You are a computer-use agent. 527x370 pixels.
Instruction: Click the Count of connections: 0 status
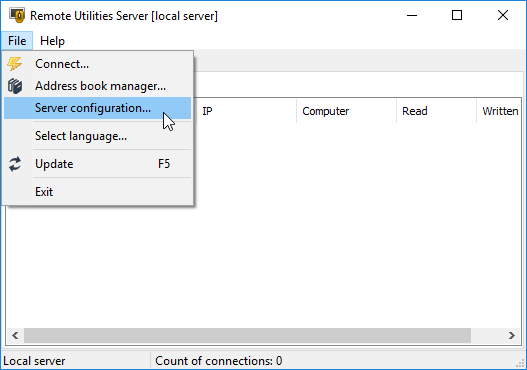click(x=218, y=361)
